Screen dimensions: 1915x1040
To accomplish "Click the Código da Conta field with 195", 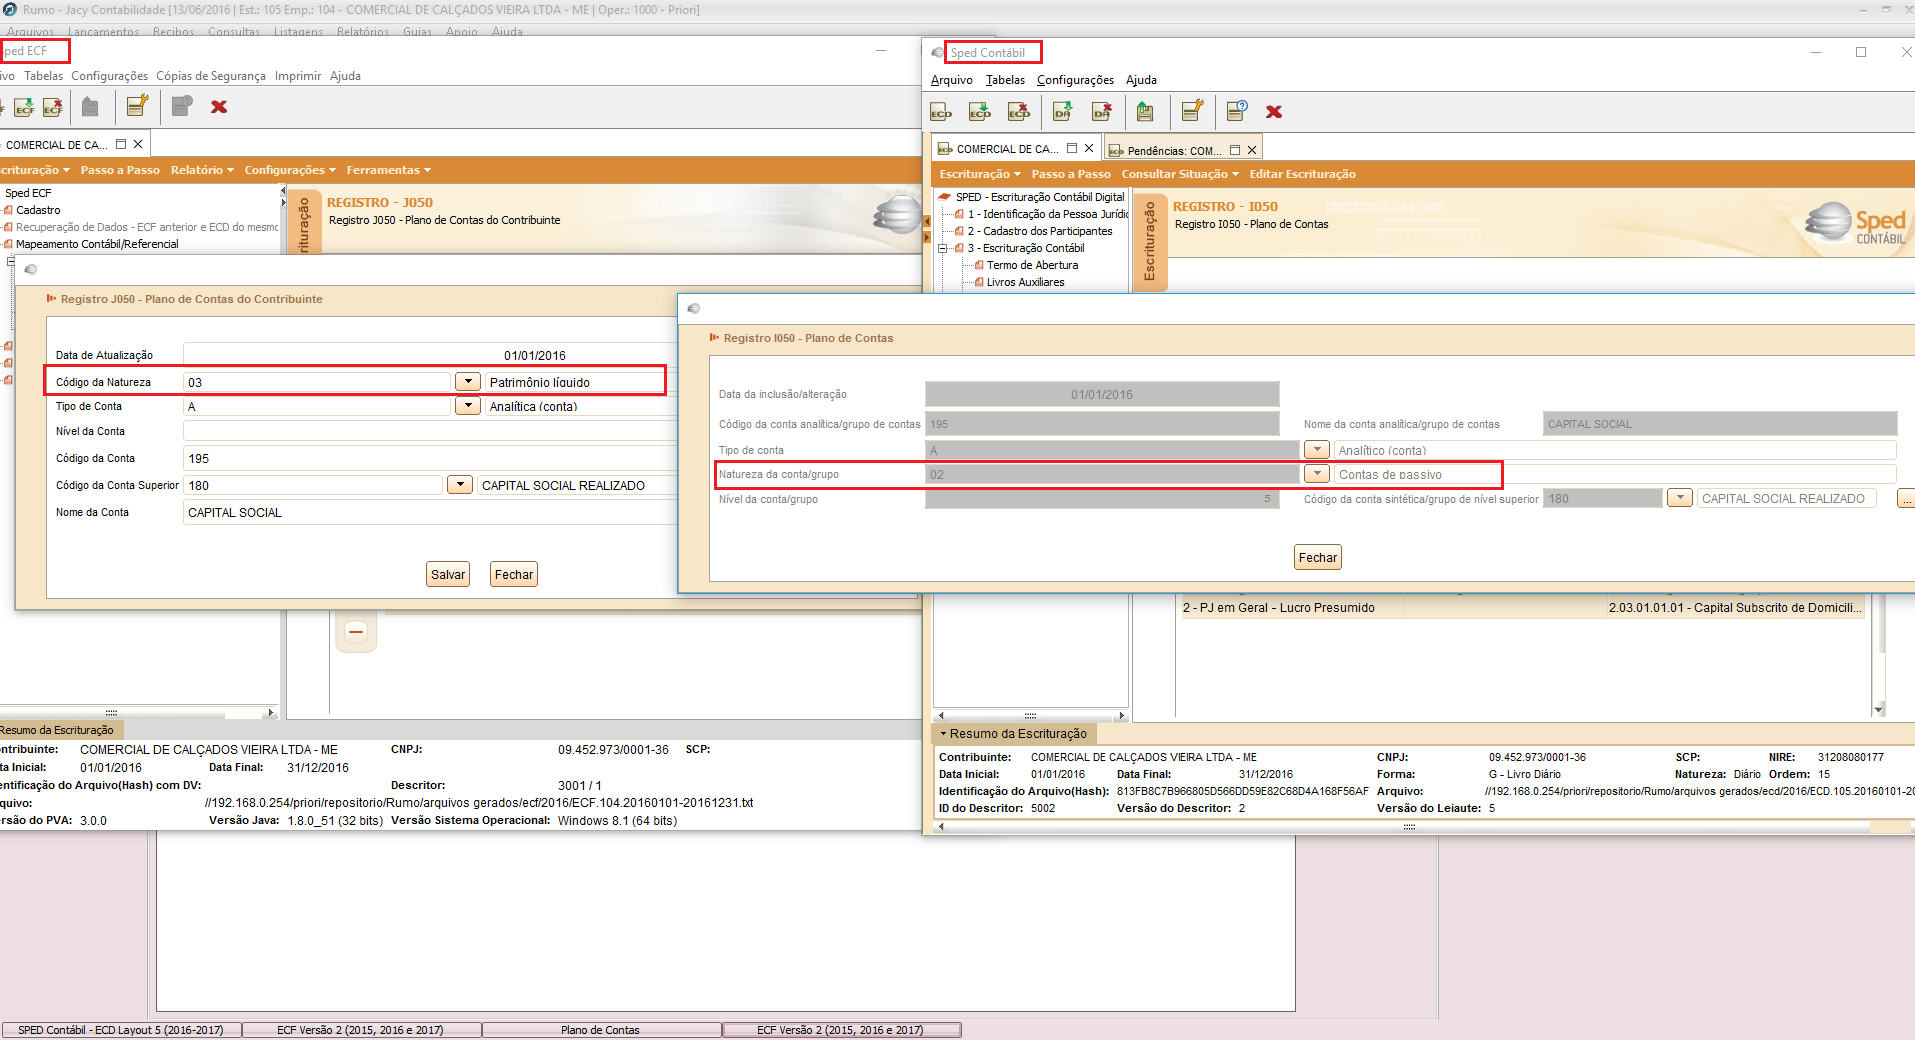I will (430, 458).
